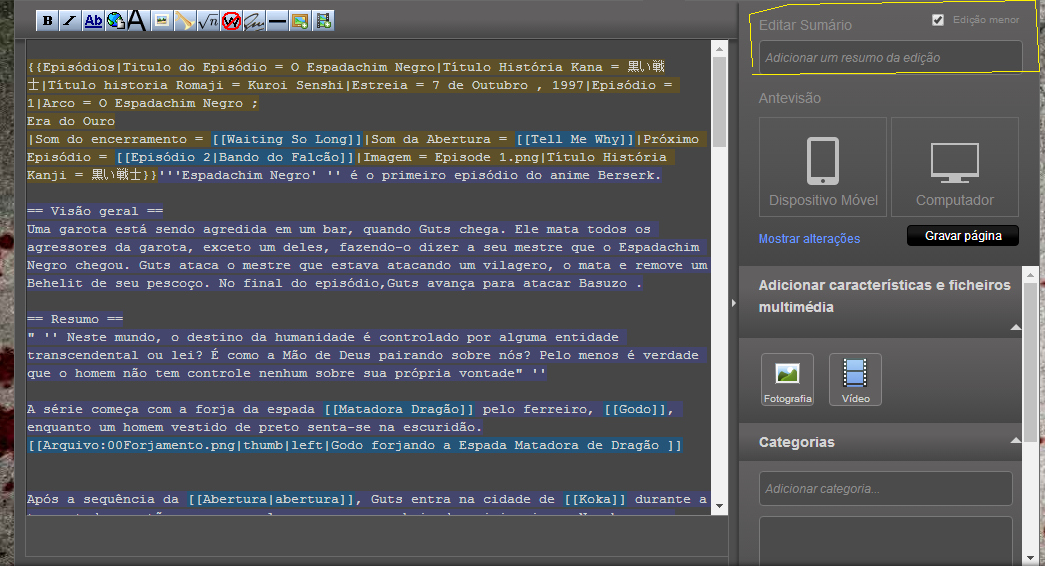Screen dimensions: 1045x566
Task: Click editor scrollbar up arrow
Action: click(719, 49)
